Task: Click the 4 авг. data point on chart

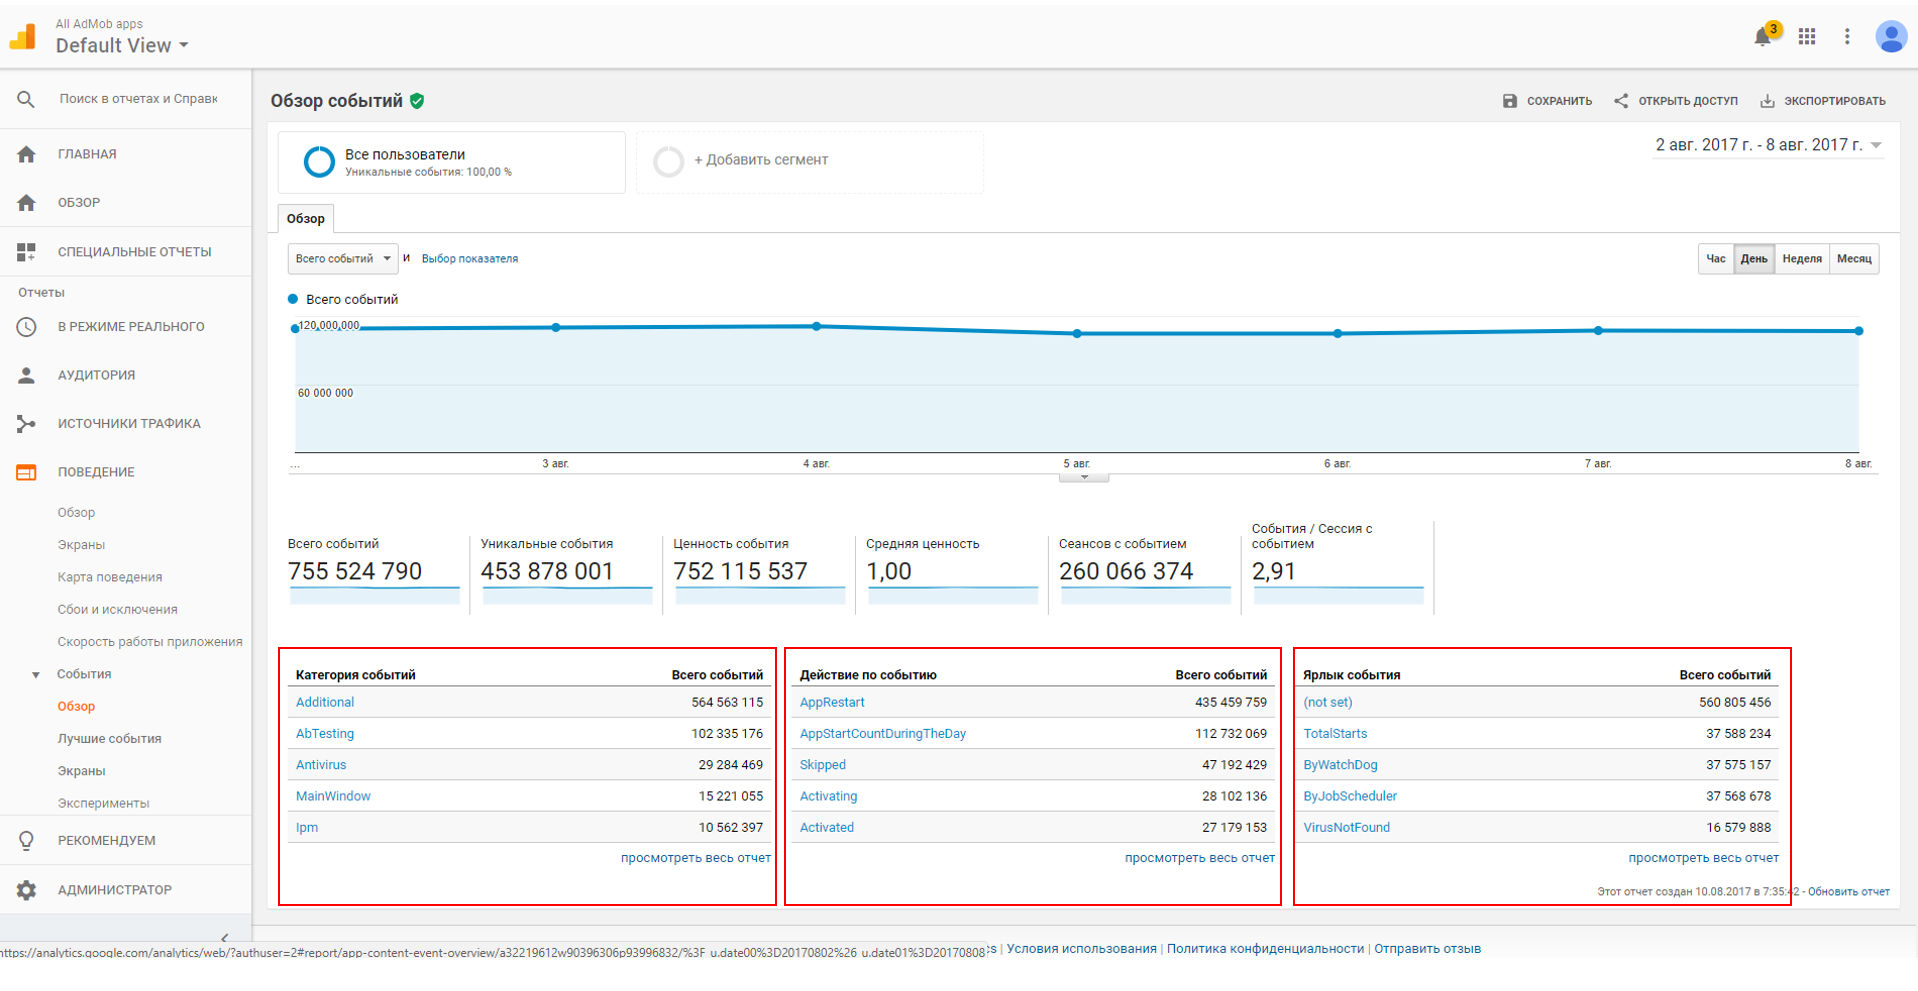Action: pos(817,326)
